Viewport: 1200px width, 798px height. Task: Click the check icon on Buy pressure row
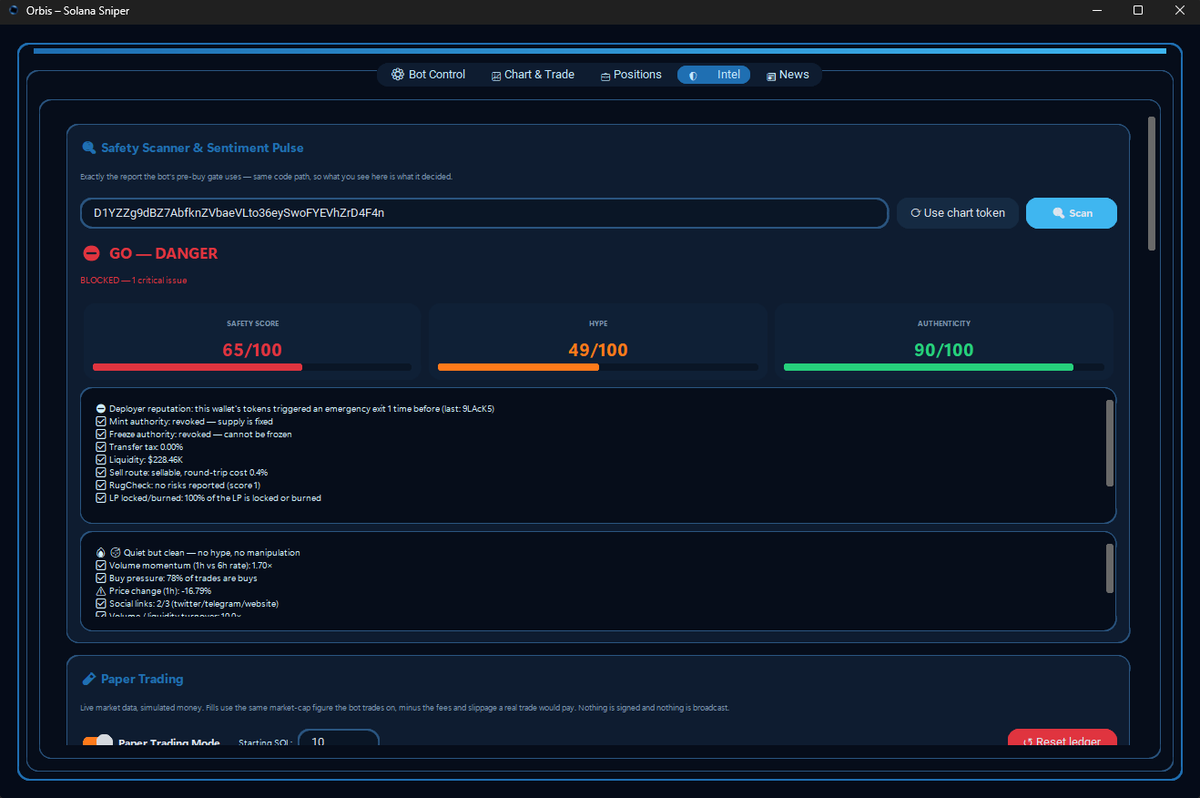101,578
